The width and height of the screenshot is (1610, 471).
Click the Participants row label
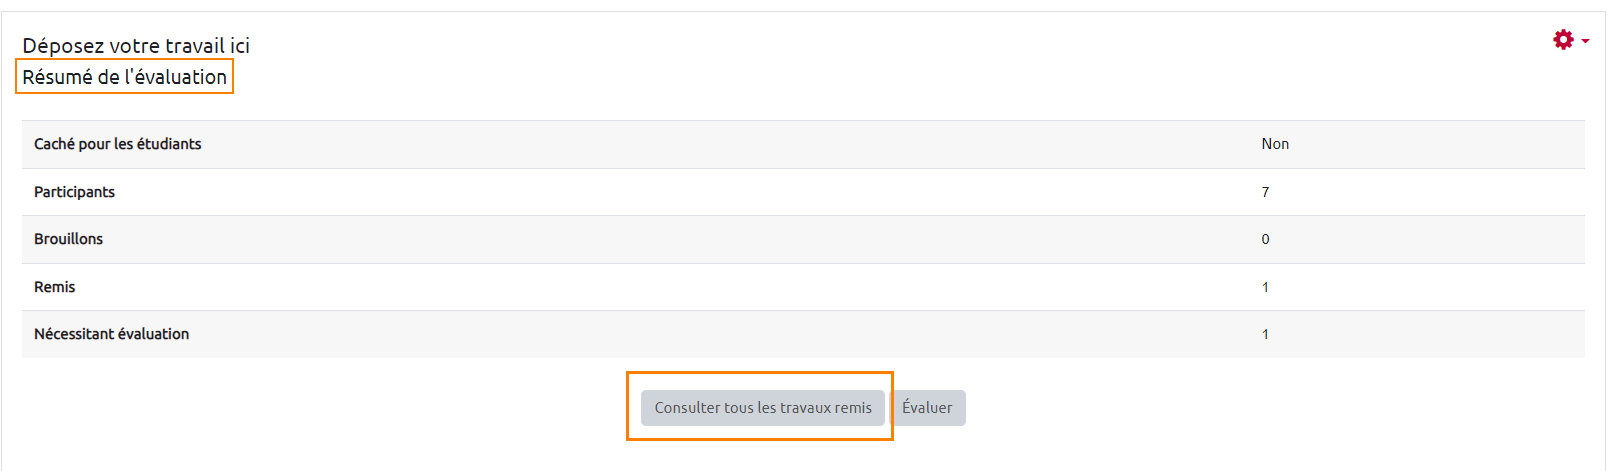74,192
